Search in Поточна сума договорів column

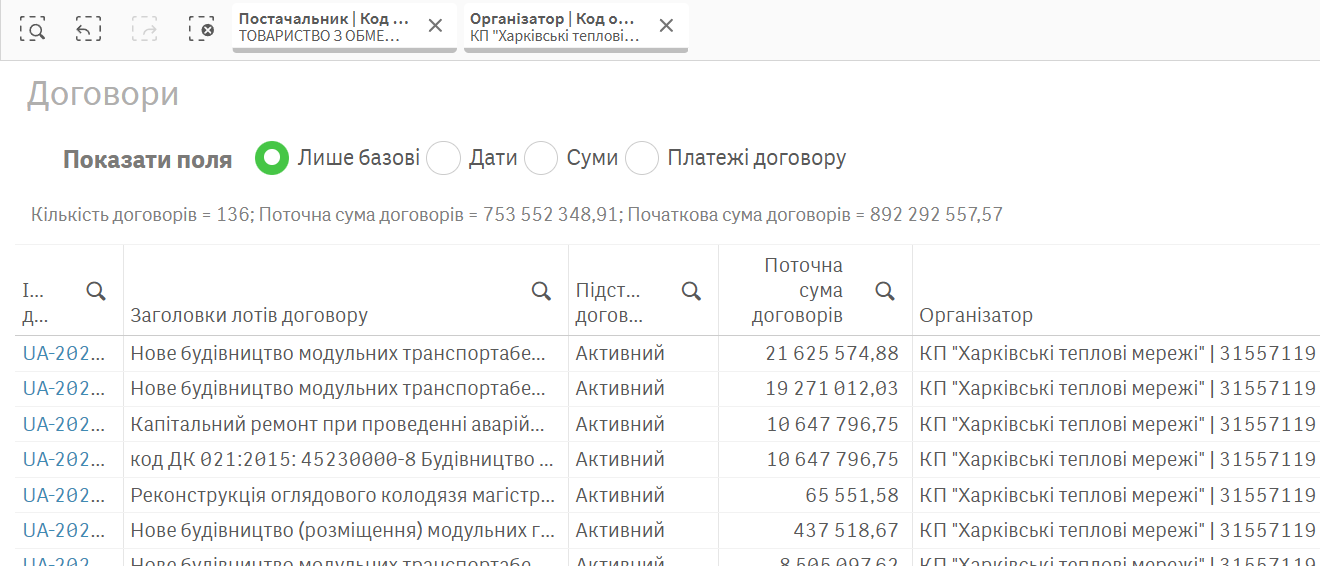885,291
